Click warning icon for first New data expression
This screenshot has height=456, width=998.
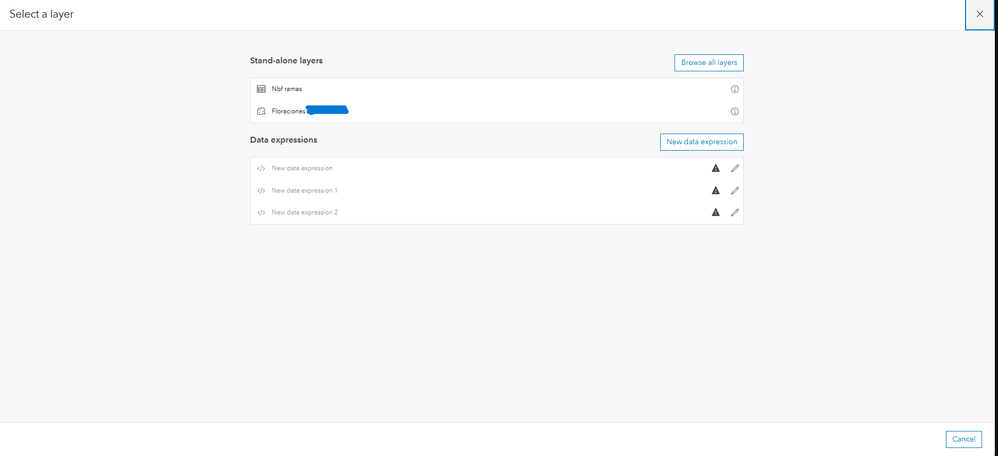(x=715, y=168)
